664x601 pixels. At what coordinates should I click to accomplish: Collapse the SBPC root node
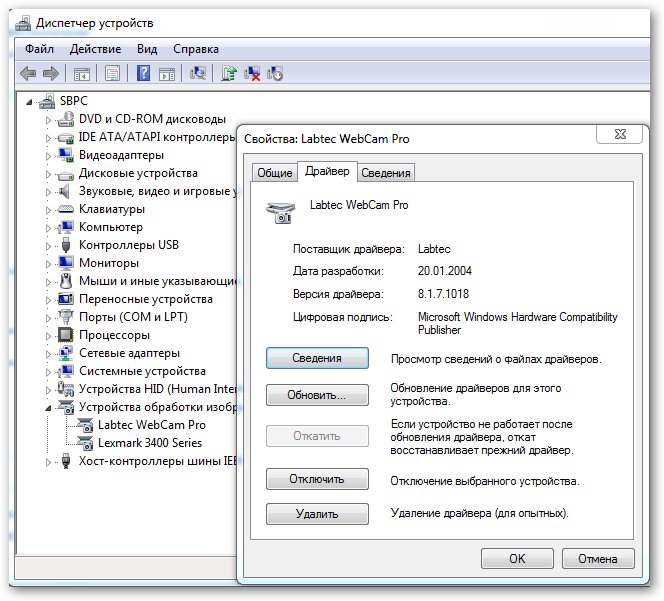29,102
